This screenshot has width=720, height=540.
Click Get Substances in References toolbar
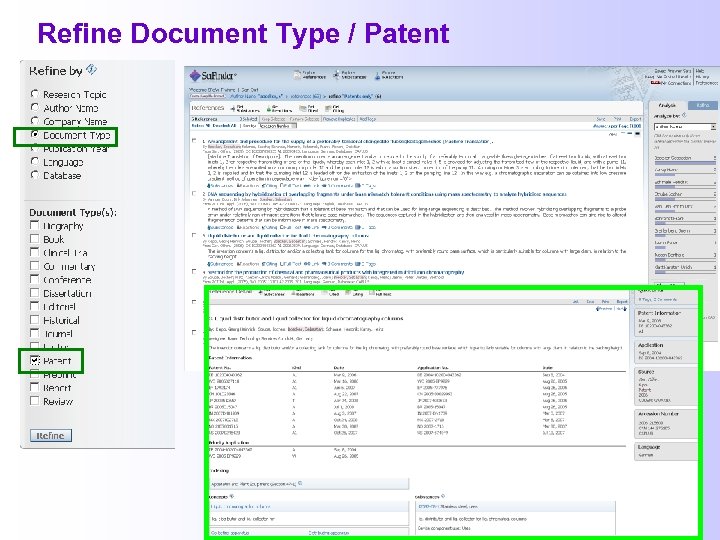point(245,108)
